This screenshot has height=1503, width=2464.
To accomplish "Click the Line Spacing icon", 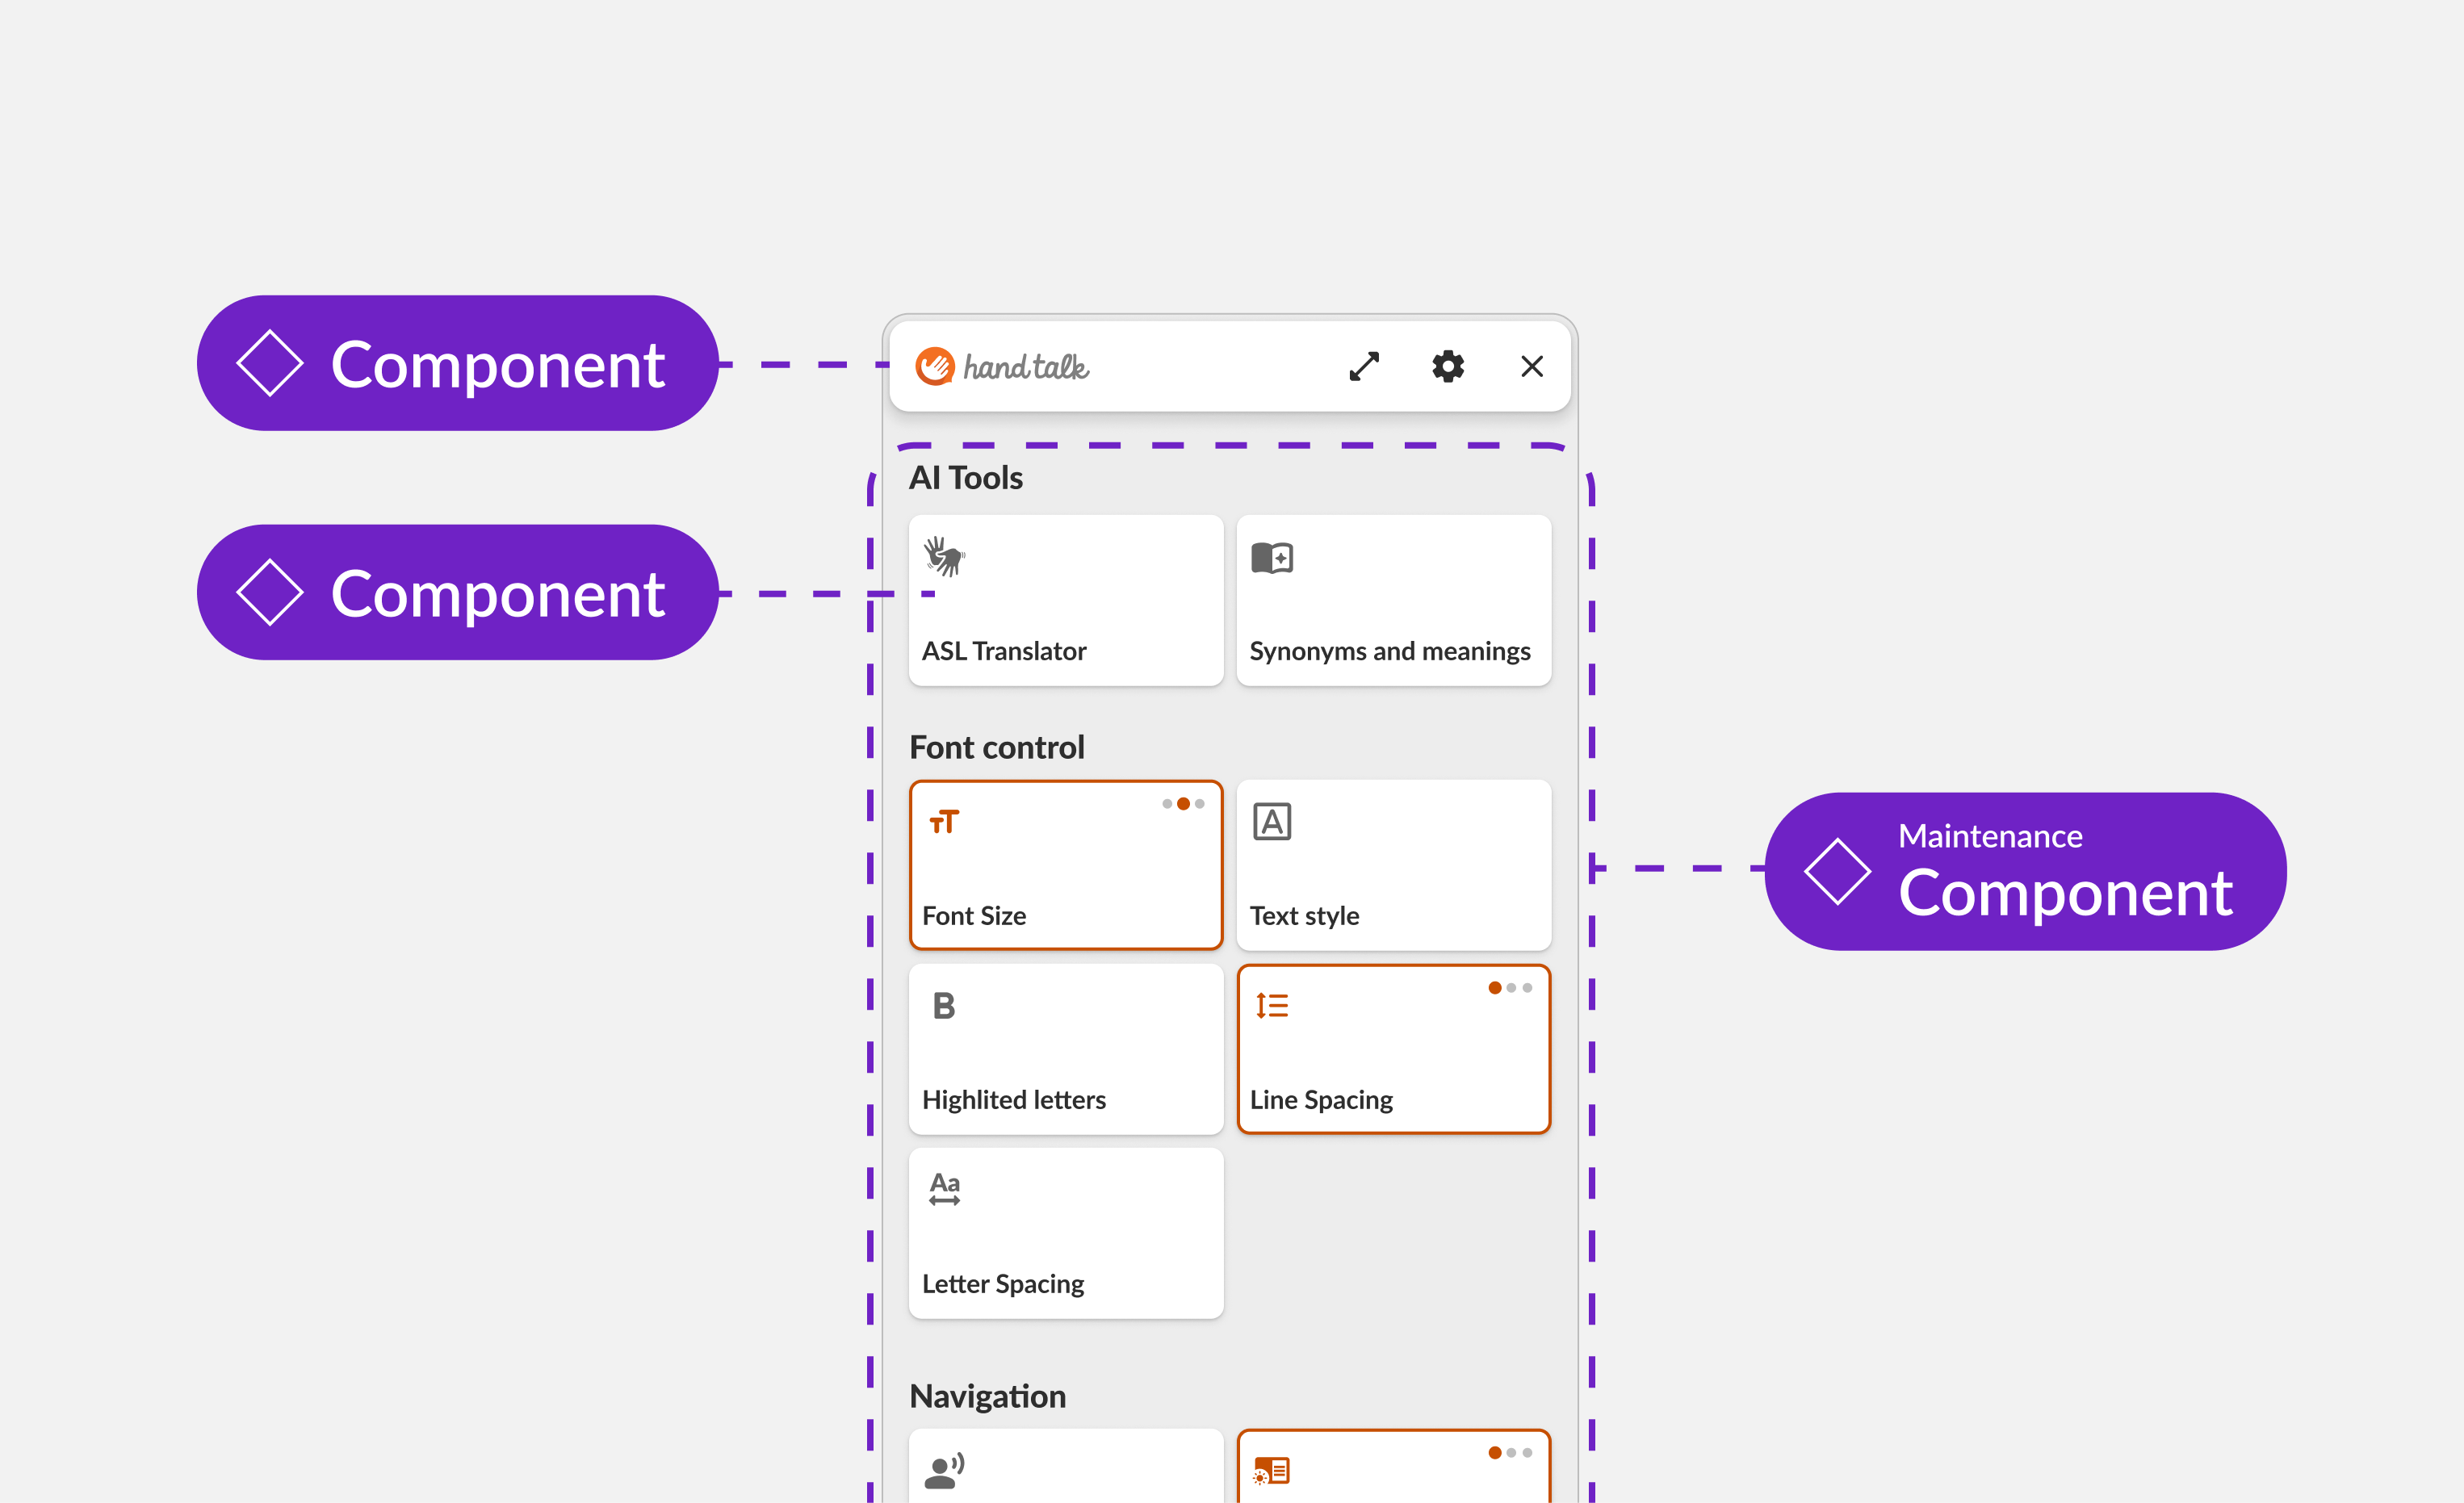I will (1271, 1006).
